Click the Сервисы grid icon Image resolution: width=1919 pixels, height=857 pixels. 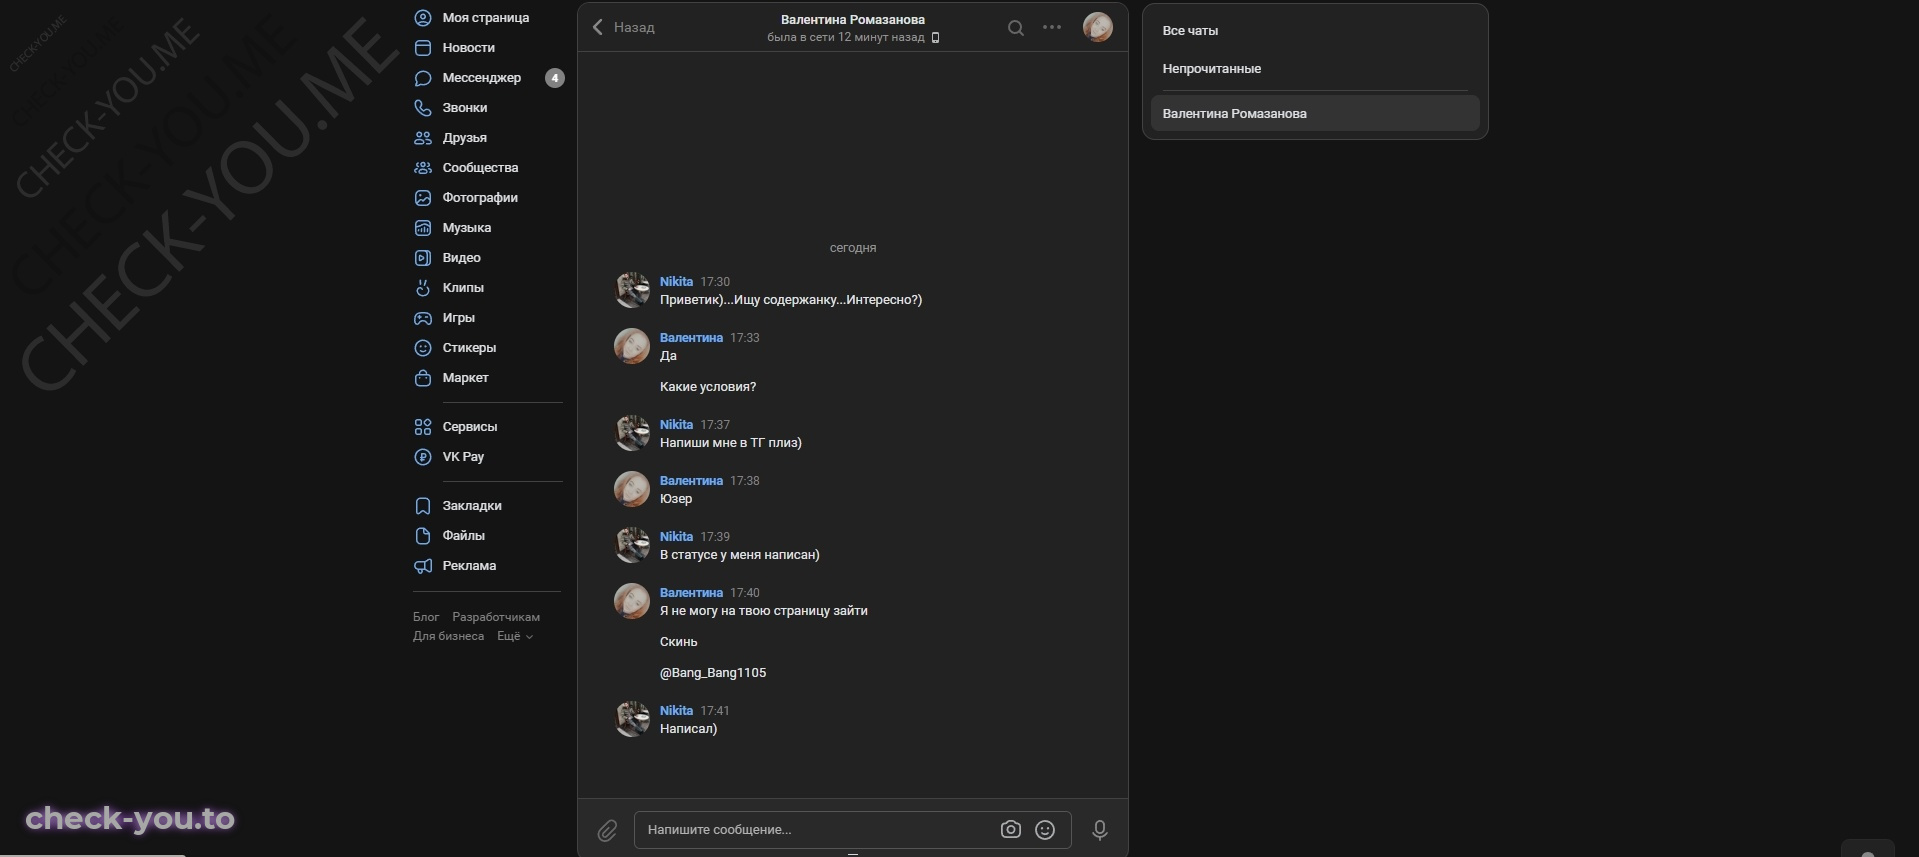423,427
